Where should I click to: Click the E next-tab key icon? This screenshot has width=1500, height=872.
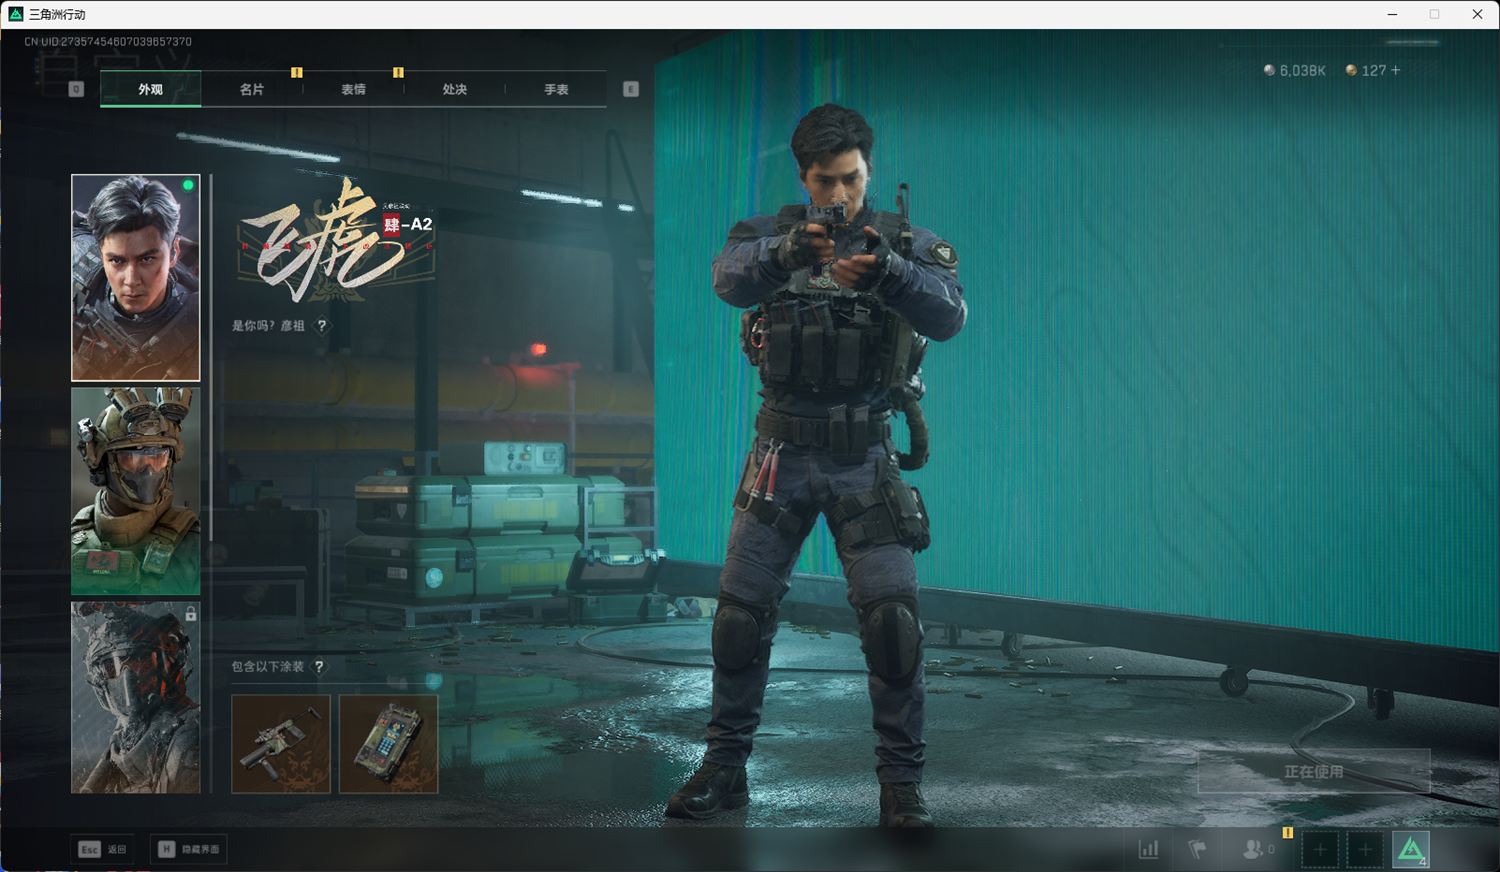point(631,89)
